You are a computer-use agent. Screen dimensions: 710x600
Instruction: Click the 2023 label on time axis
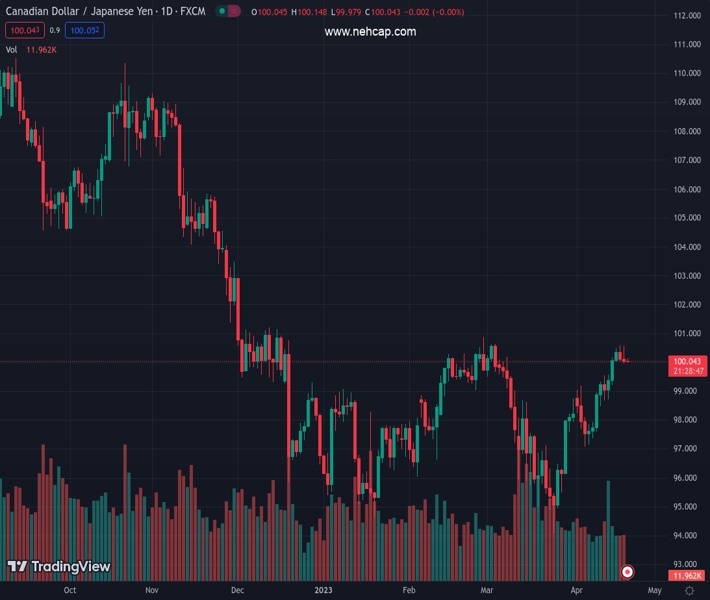click(322, 590)
